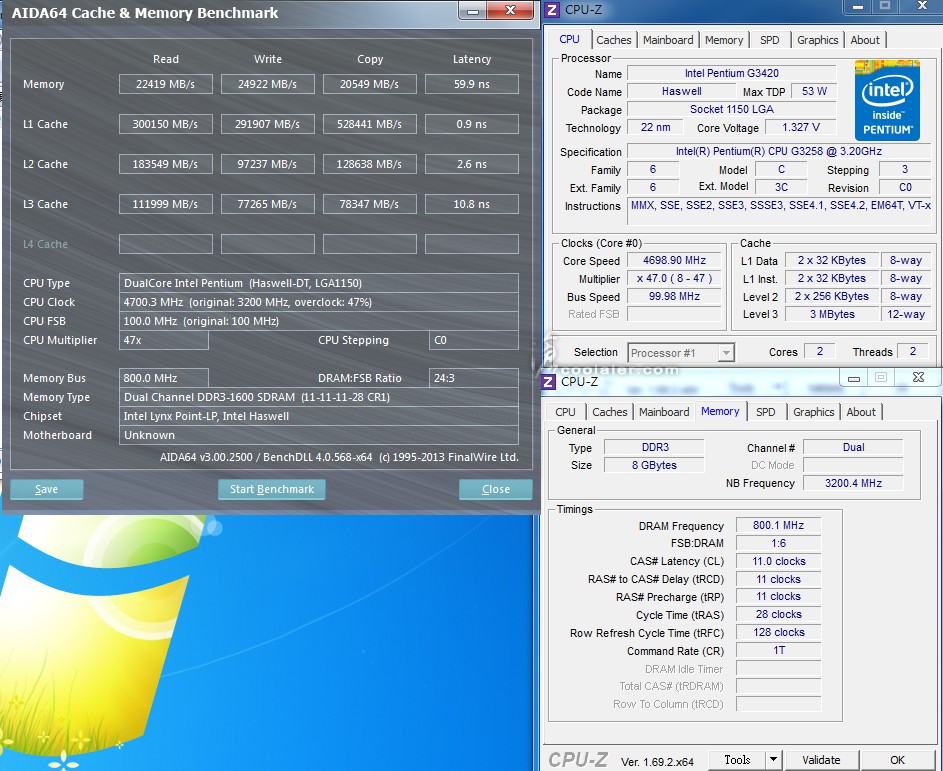Open the Mainboard tab in top CPU-Z window

click(x=668, y=40)
